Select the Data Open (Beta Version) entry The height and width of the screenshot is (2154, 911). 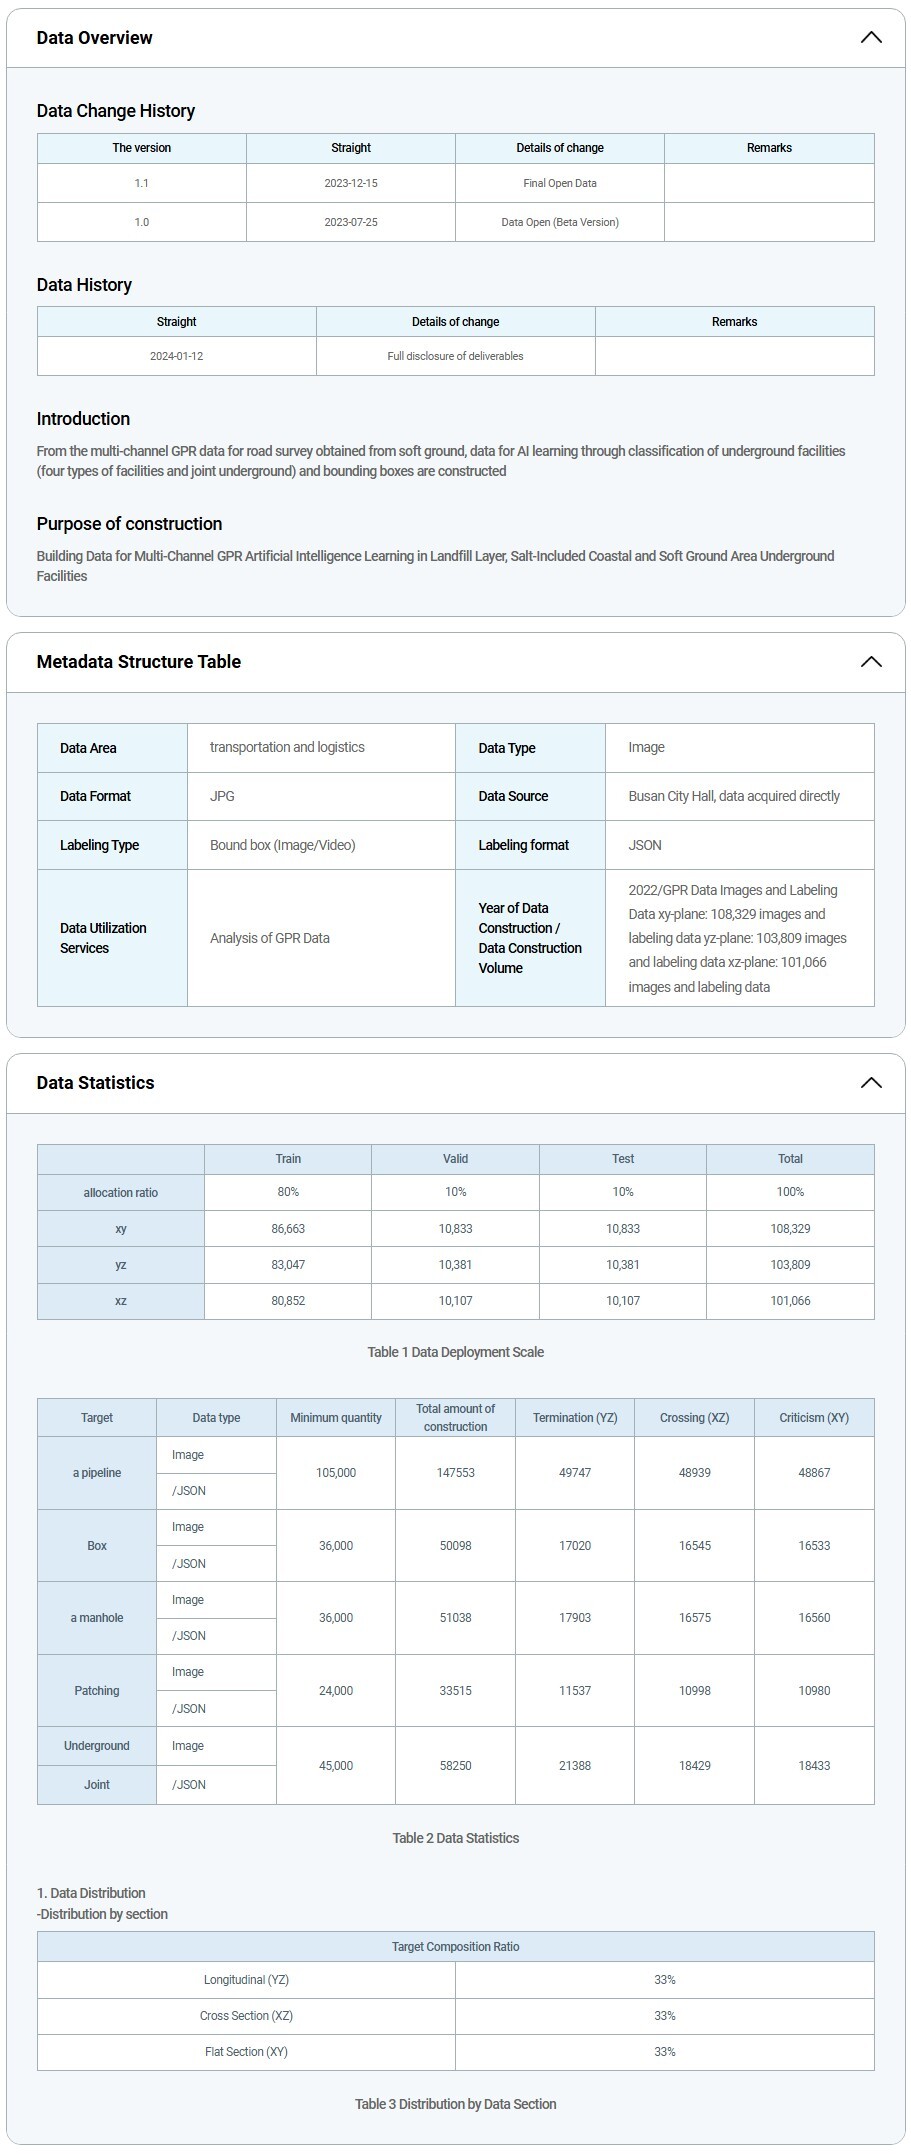(560, 222)
